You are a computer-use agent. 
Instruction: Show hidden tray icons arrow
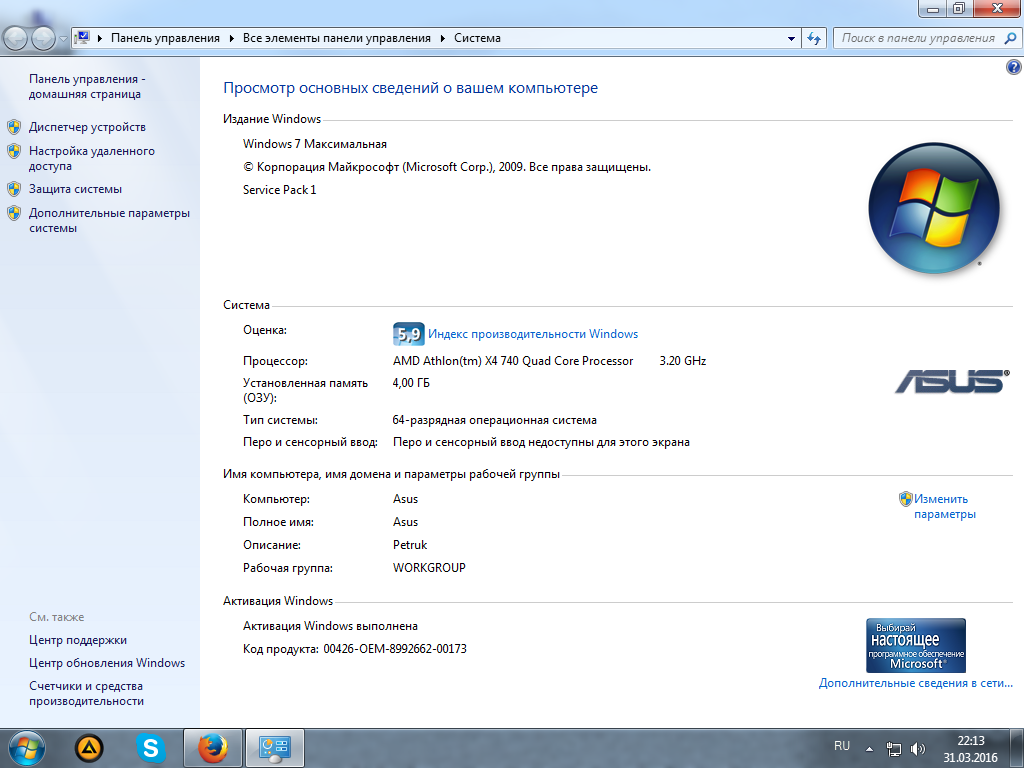point(869,748)
